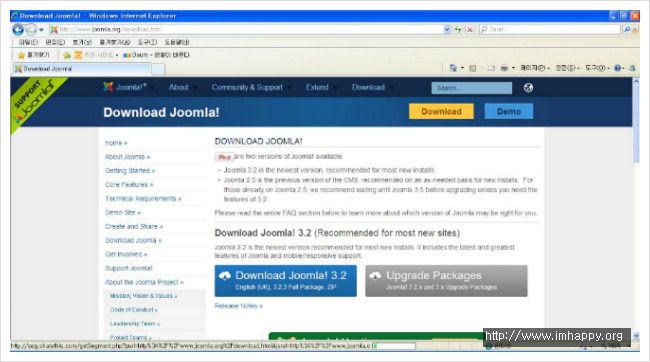Click the Joomla favicon in address bar
The height and width of the screenshot is (362, 650).
(54, 29)
